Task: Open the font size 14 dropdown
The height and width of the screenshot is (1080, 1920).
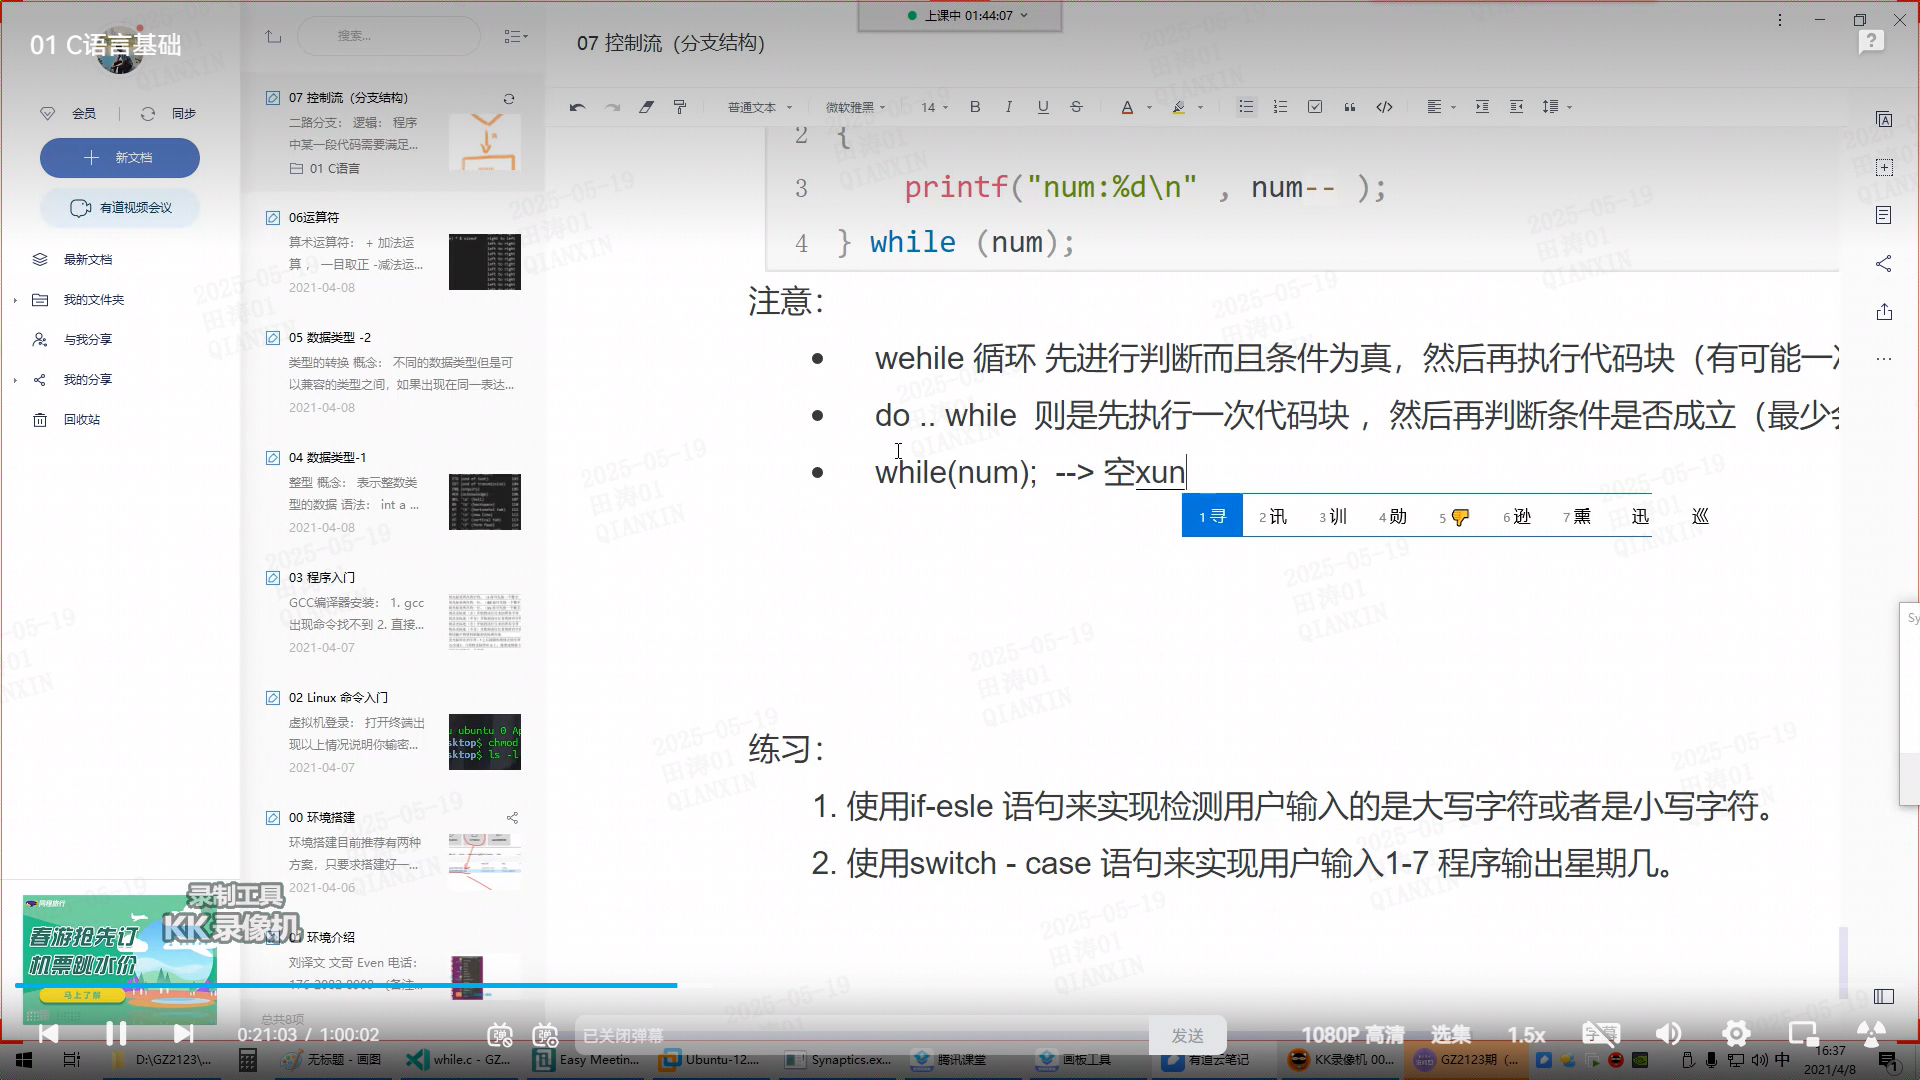Action: [x=934, y=107]
